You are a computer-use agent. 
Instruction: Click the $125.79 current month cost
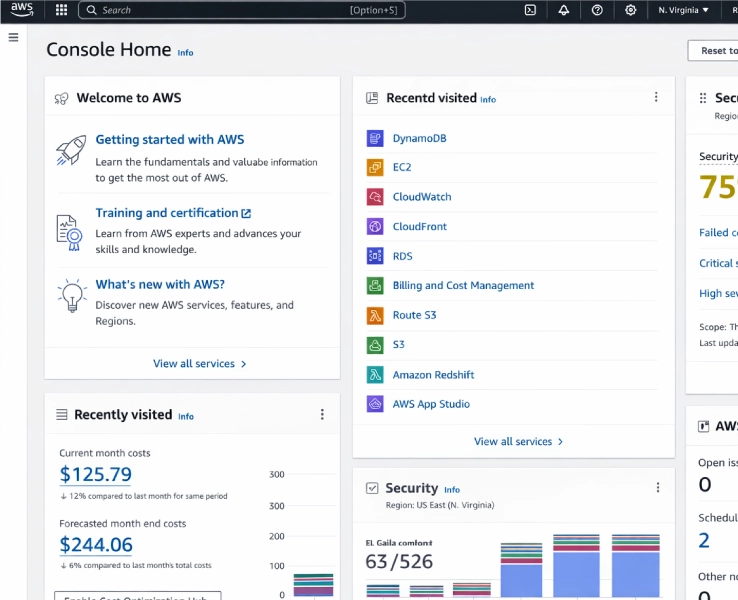96,474
